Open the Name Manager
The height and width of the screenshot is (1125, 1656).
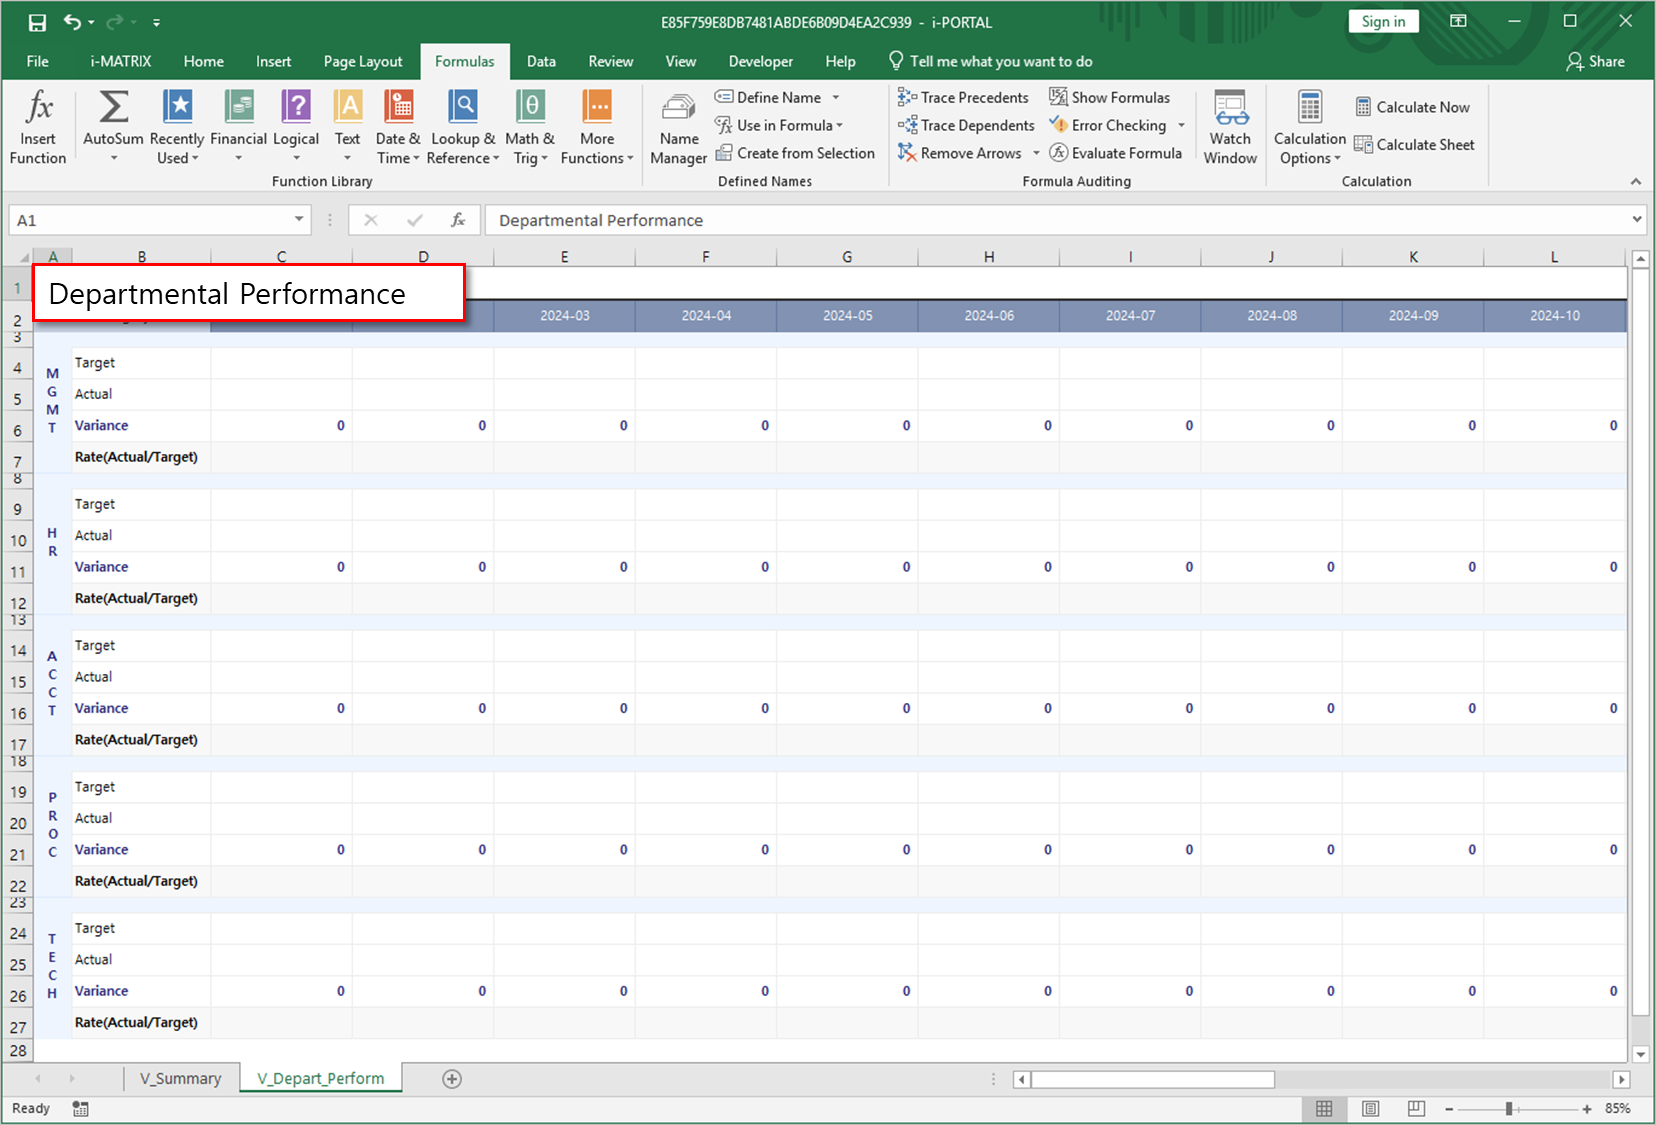pyautogui.click(x=678, y=126)
